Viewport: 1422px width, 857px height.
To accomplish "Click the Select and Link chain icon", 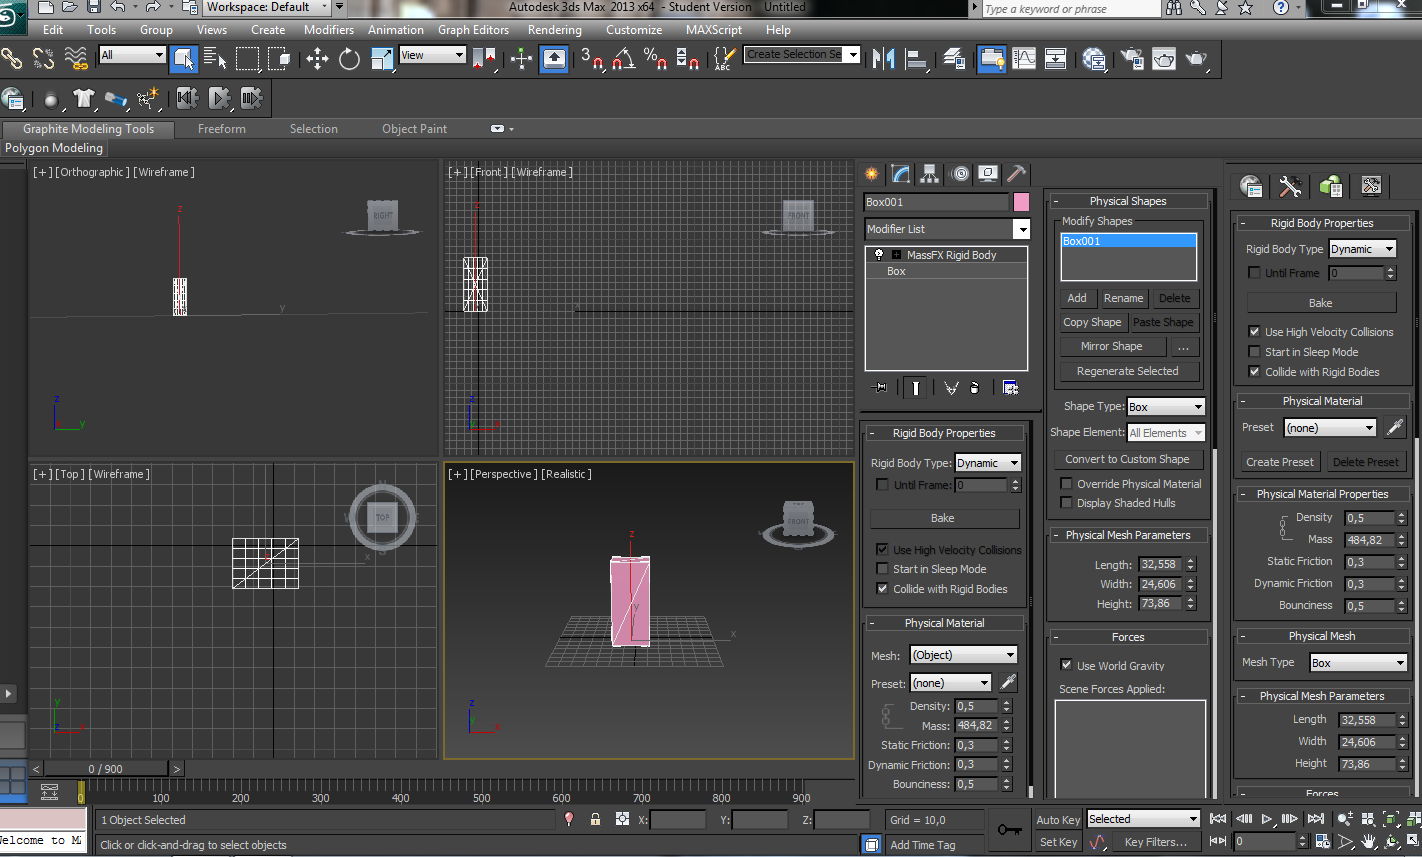I will click(x=12, y=59).
